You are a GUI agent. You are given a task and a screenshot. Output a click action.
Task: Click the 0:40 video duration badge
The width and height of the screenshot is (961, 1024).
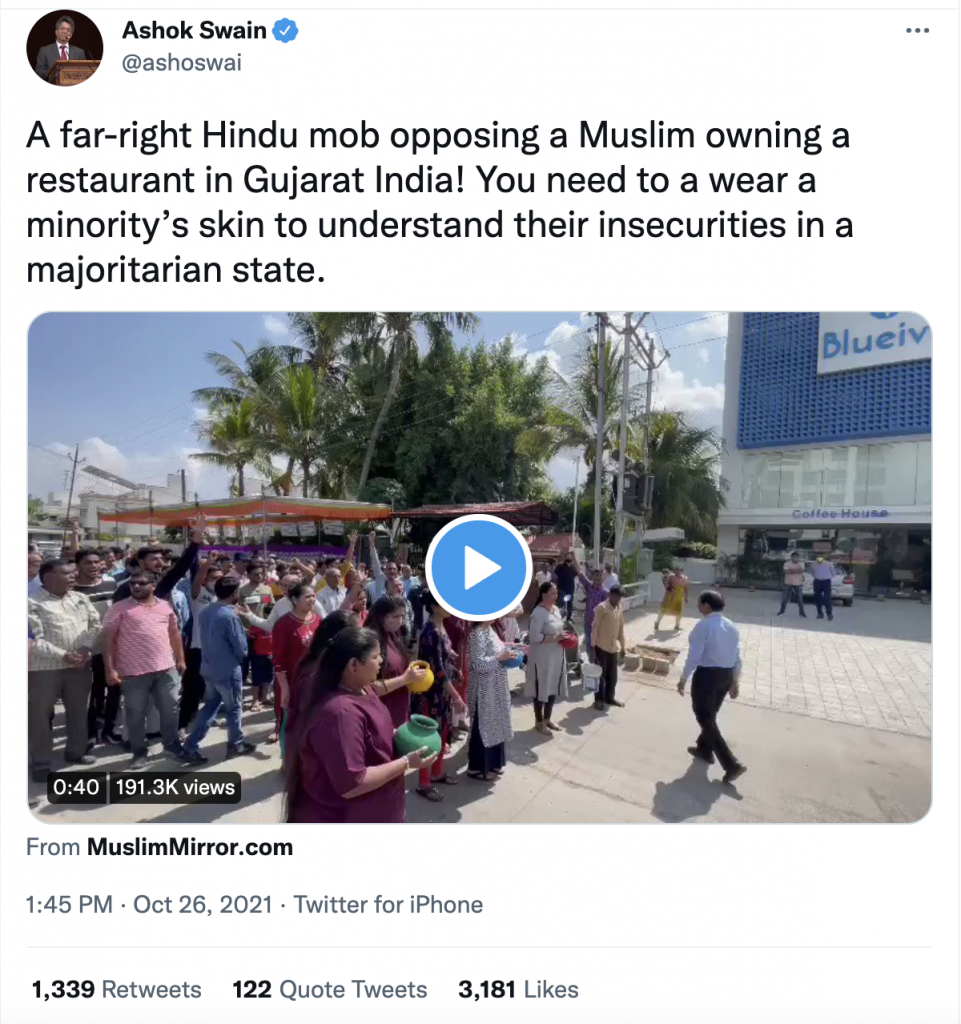point(76,787)
